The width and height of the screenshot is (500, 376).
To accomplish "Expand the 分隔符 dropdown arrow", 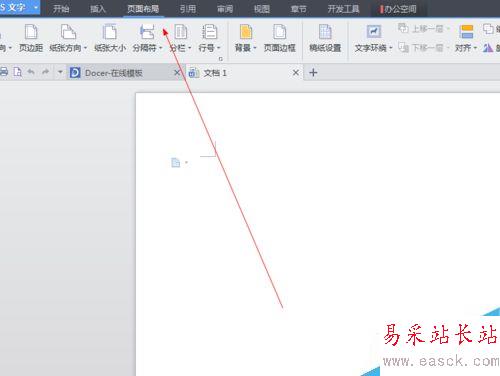I will 161,48.
